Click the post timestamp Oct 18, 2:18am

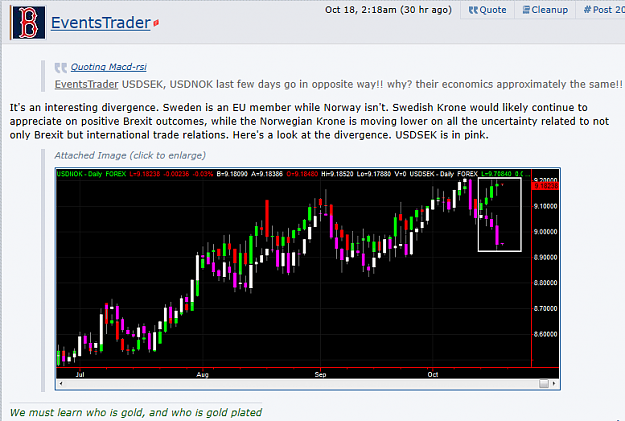tap(388, 10)
